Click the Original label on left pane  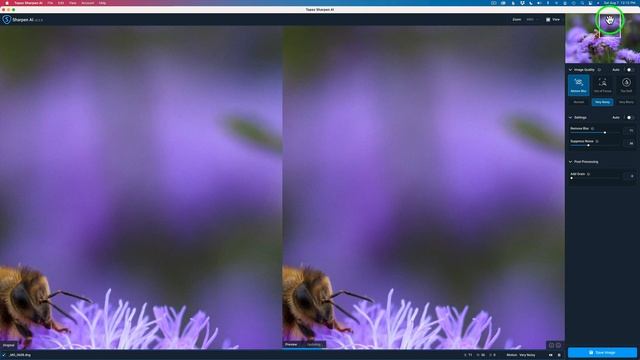pyautogui.click(x=9, y=345)
